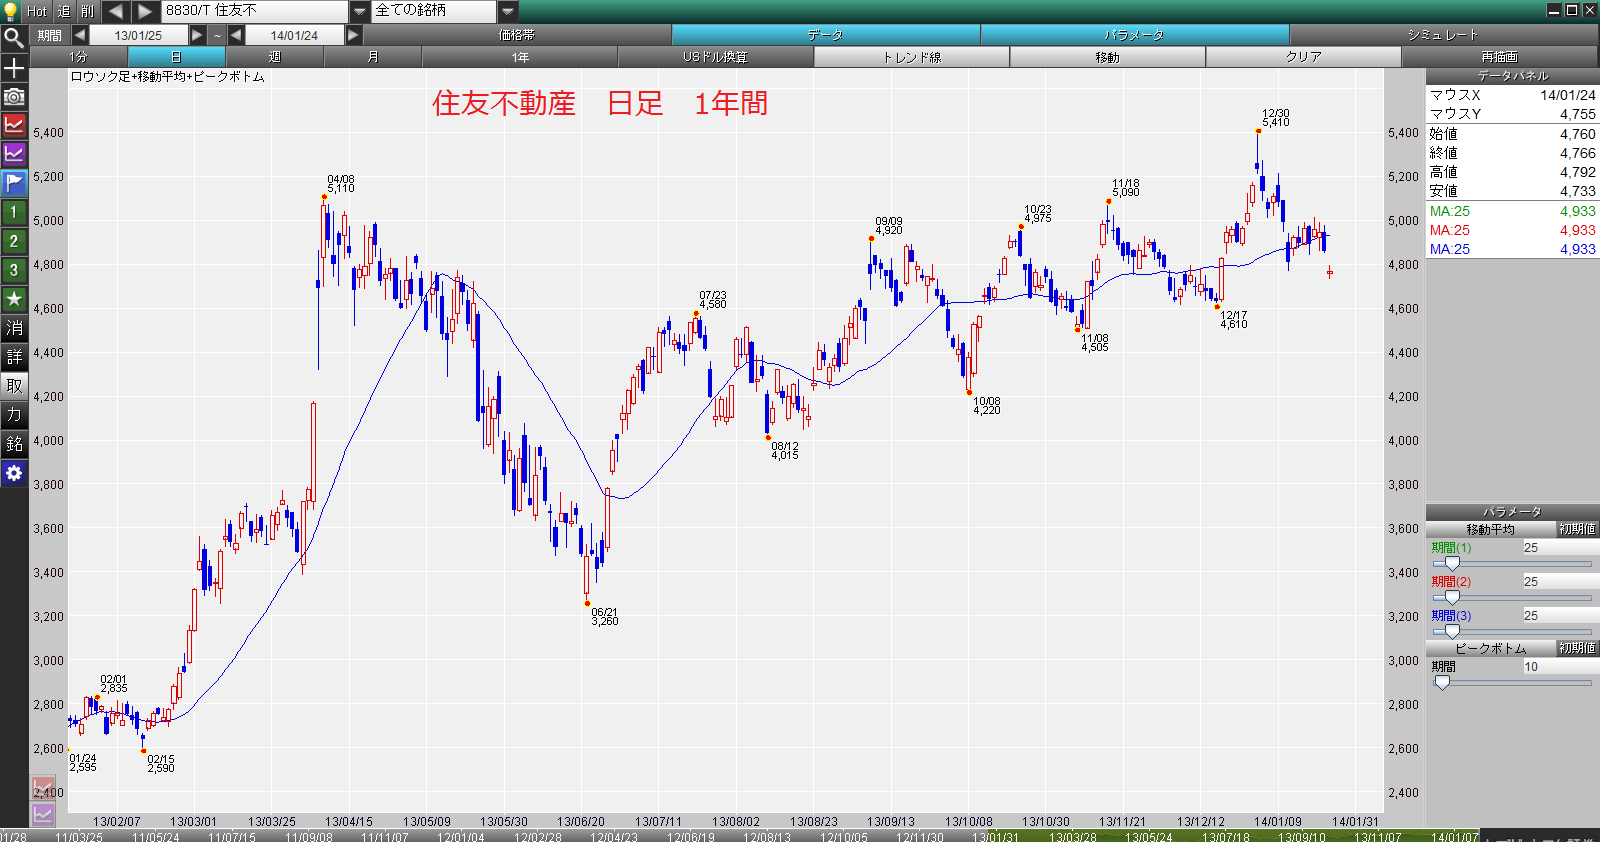Expand the stock code 8830/T dropdown

pos(360,11)
